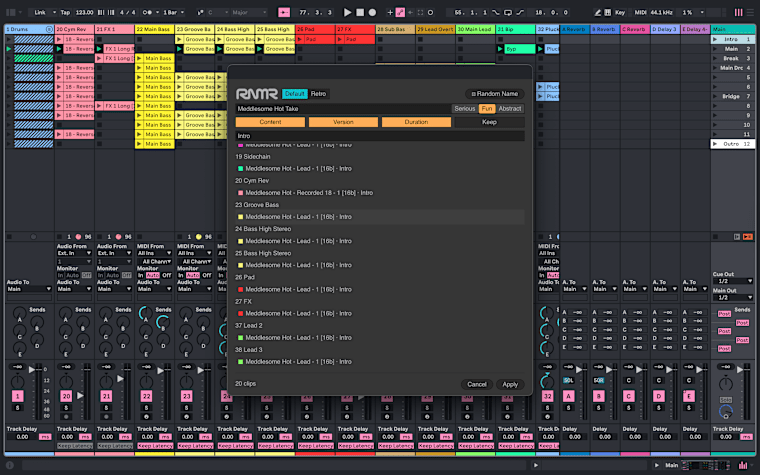
Task: Launch the Bridge scene
Action: click(x=715, y=96)
